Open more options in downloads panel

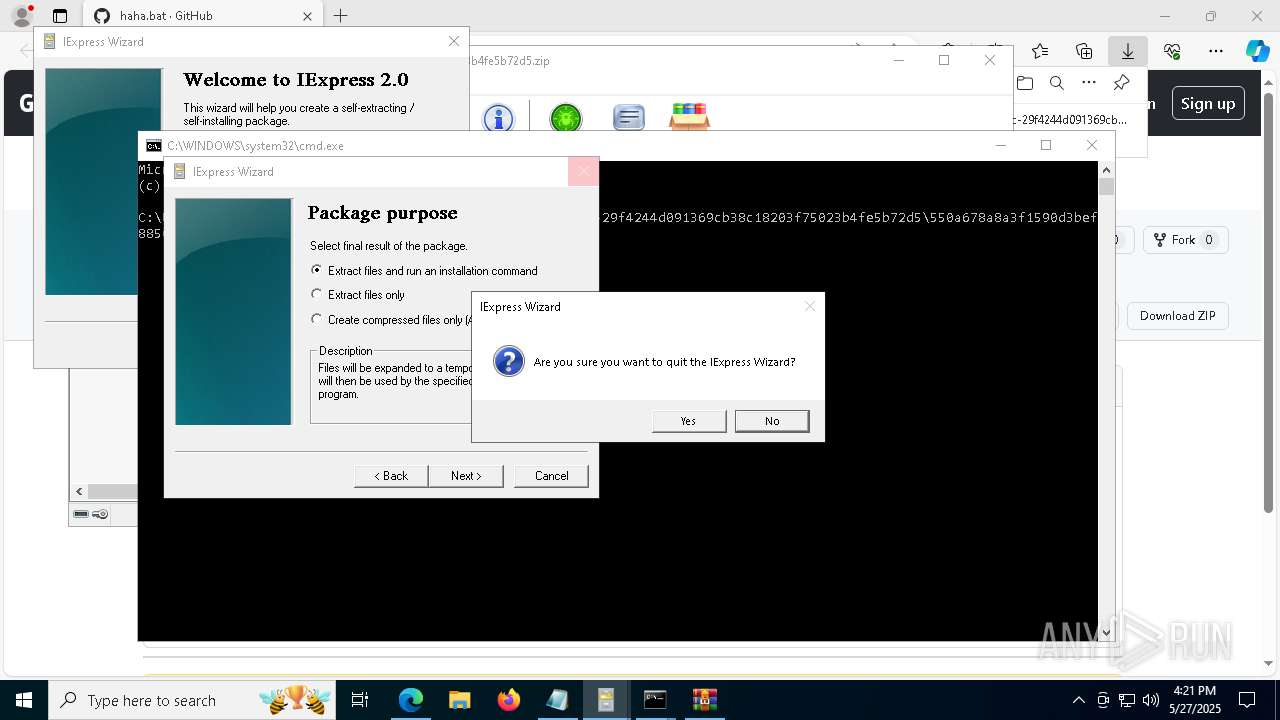[x=1089, y=83]
